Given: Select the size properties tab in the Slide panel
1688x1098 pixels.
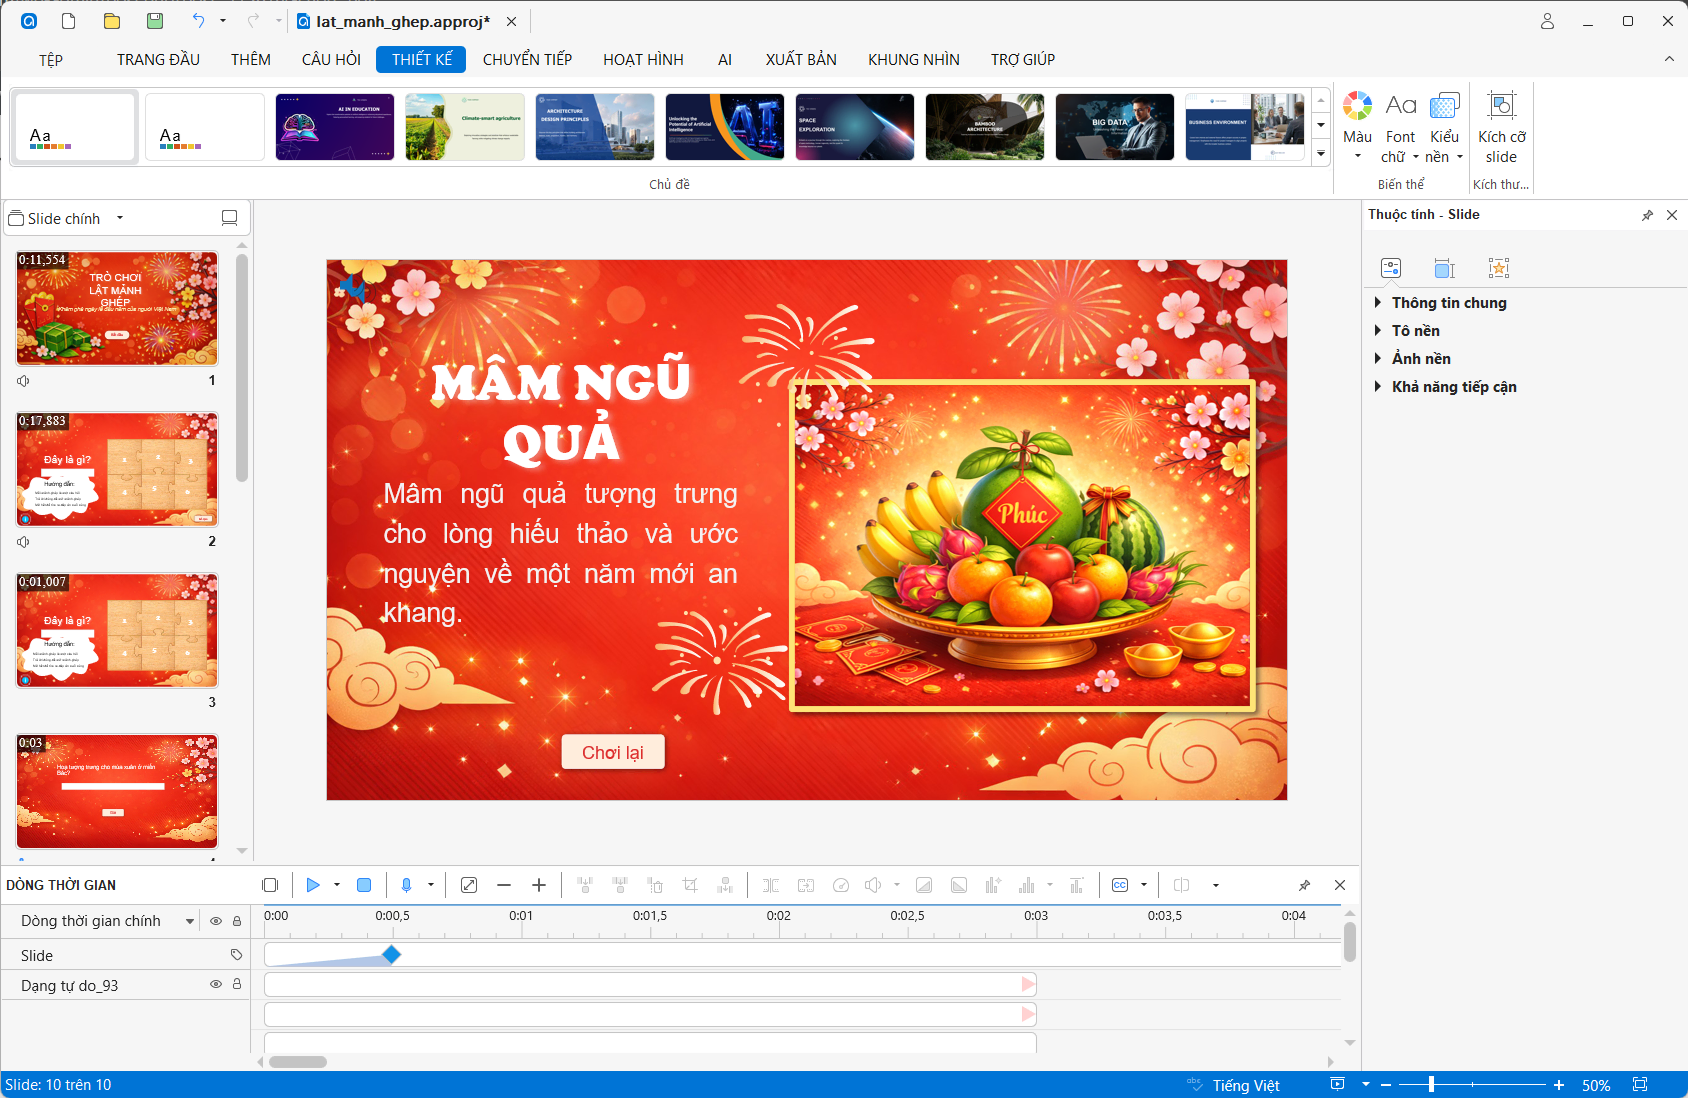Looking at the screenshot, I should tap(1444, 268).
